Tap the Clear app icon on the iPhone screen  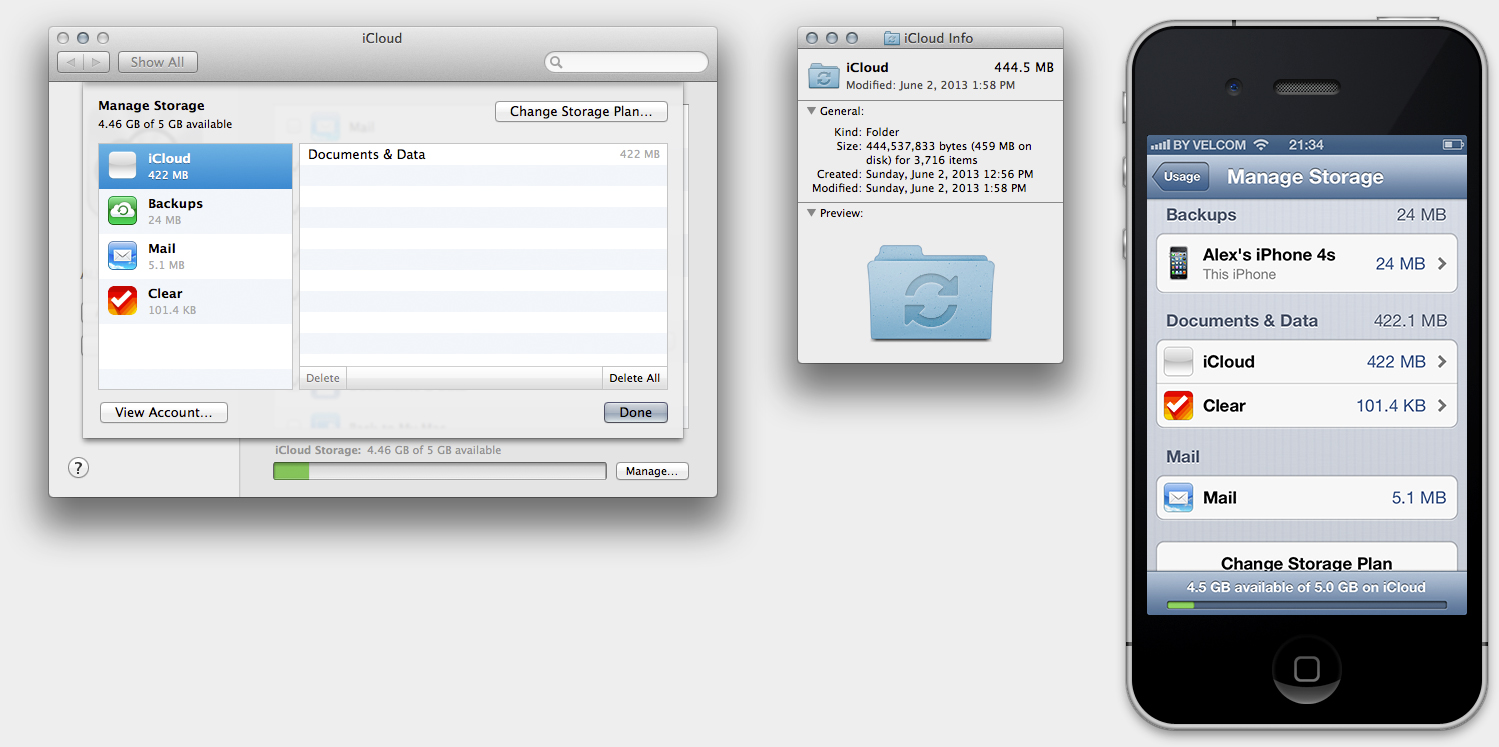tap(1180, 405)
